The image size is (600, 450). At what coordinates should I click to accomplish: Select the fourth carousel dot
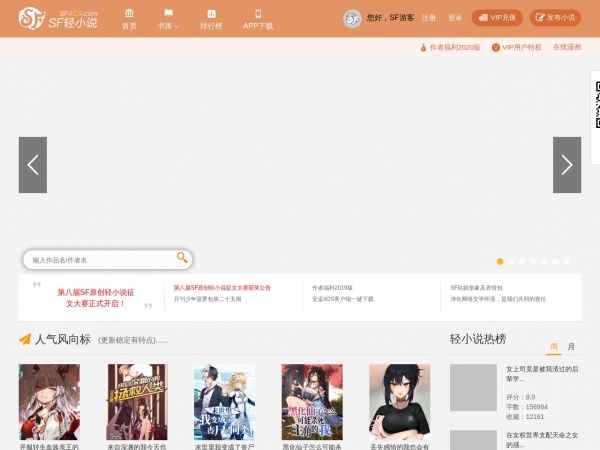533,261
